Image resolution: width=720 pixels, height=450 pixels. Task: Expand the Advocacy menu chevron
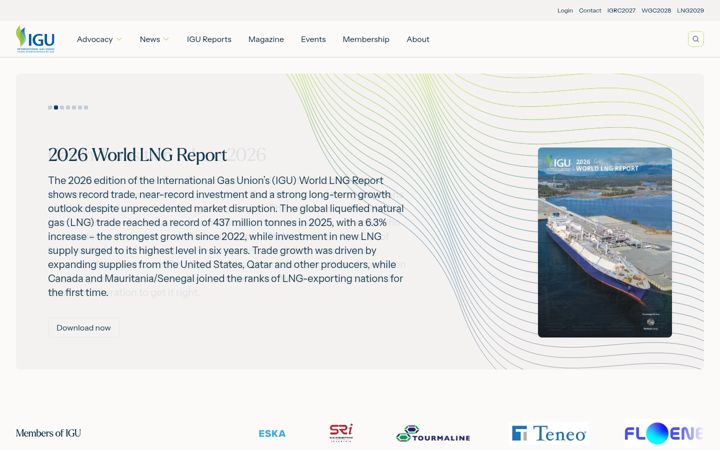point(119,39)
